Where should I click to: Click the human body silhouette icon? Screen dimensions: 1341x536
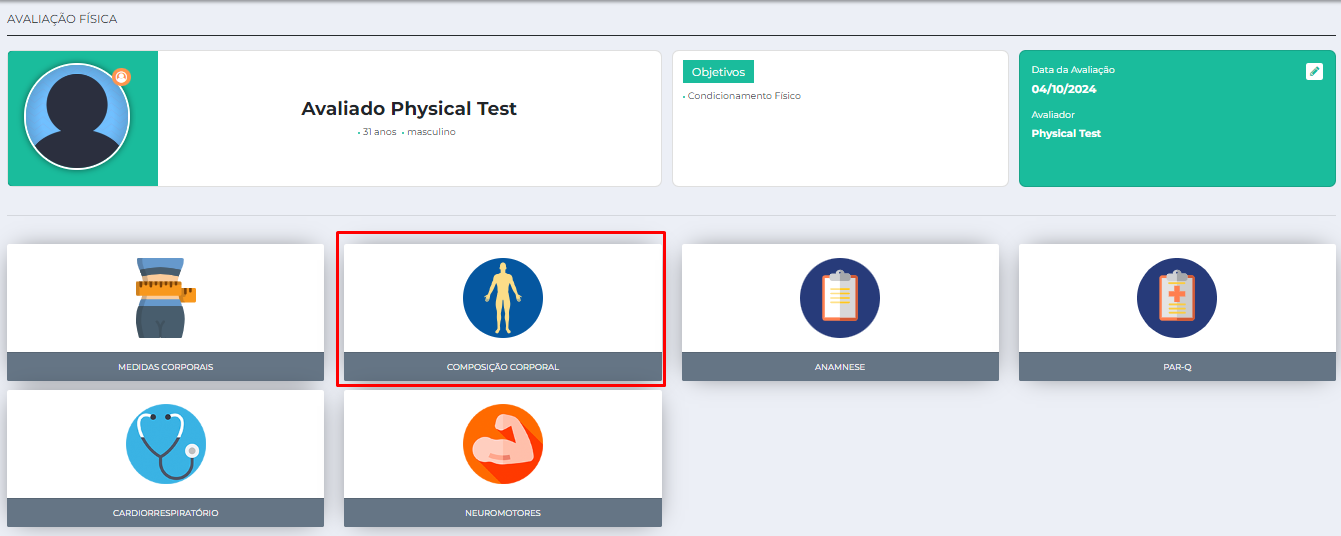(503, 298)
